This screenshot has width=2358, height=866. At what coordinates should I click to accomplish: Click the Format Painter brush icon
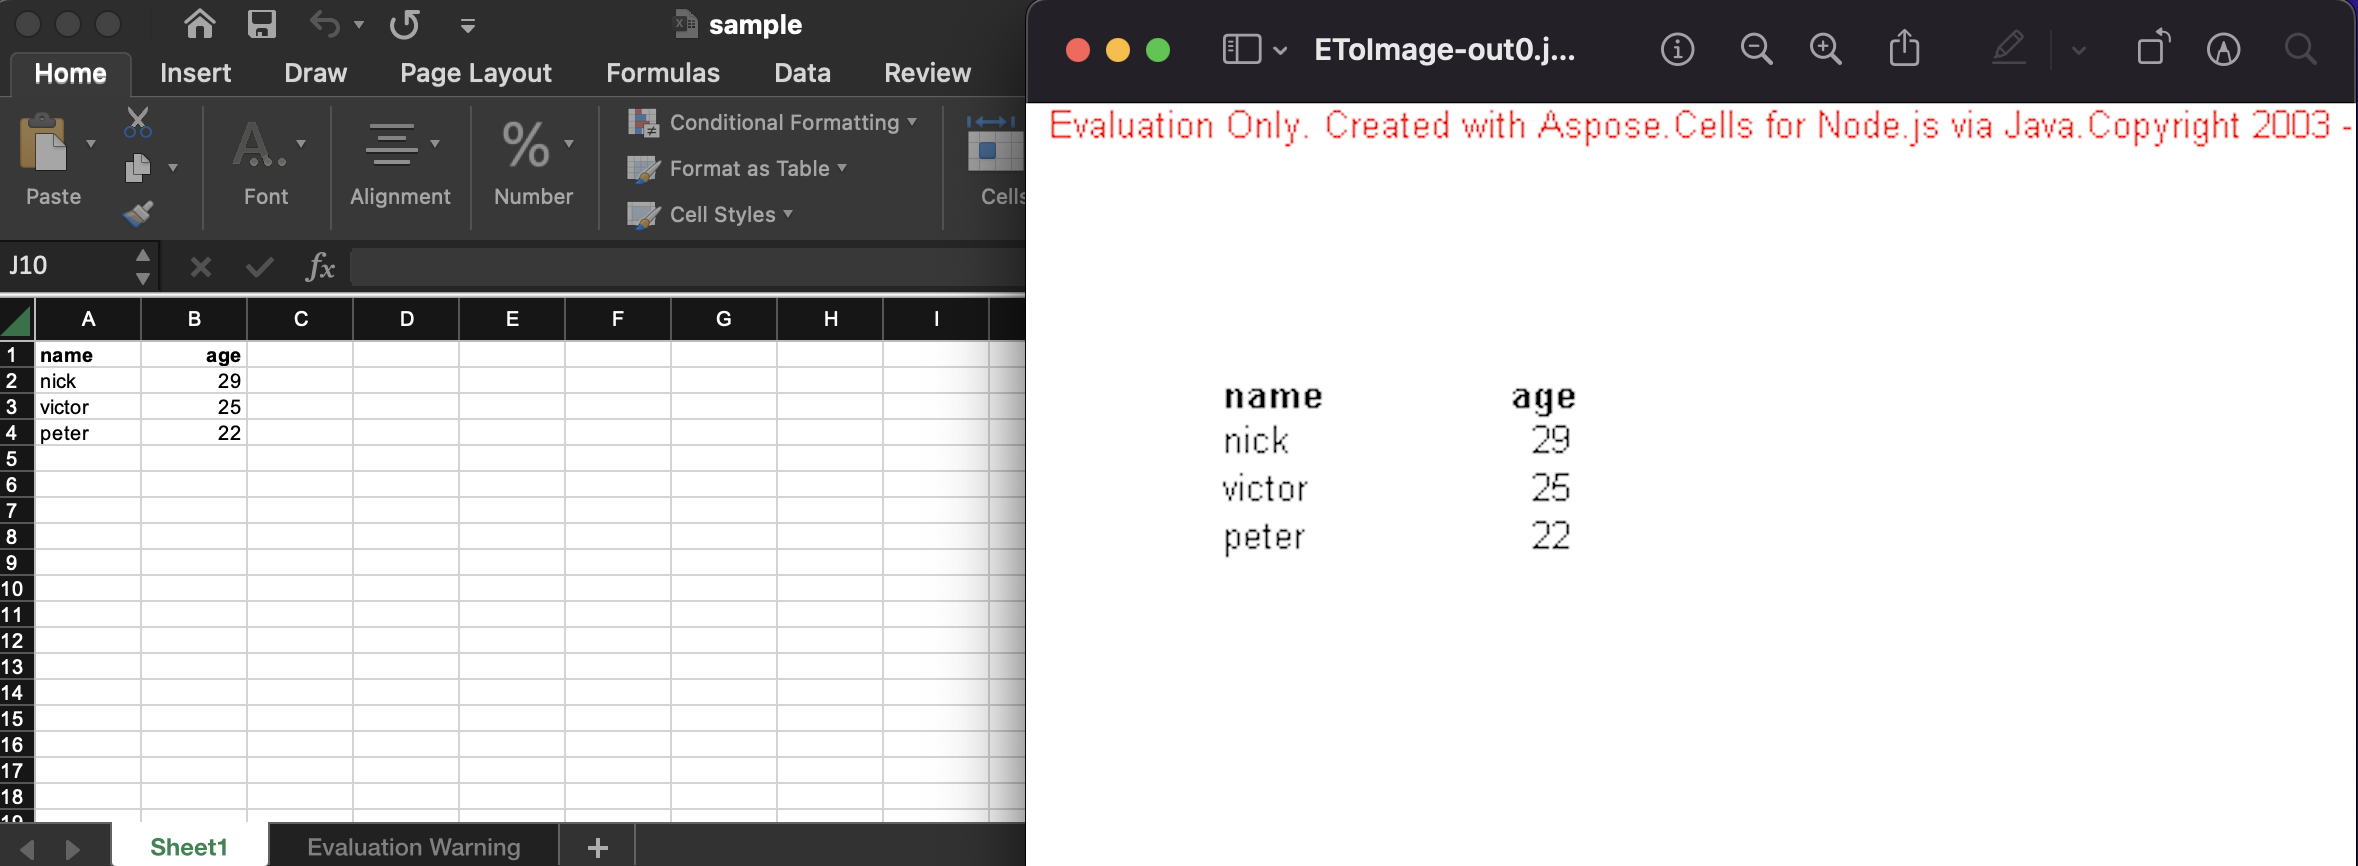[138, 213]
